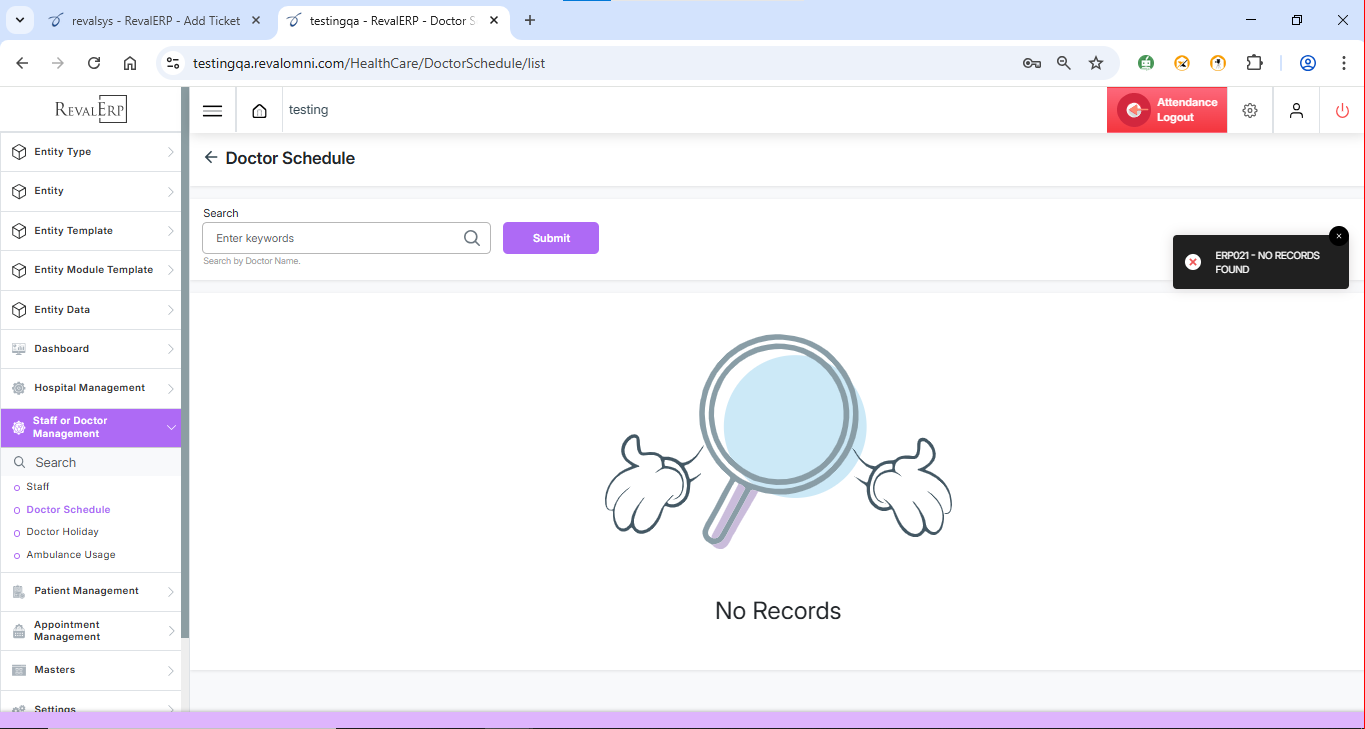Click the search magnifier icon in keyword field
This screenshot has width=1365, height=729.
coord(472,238)
